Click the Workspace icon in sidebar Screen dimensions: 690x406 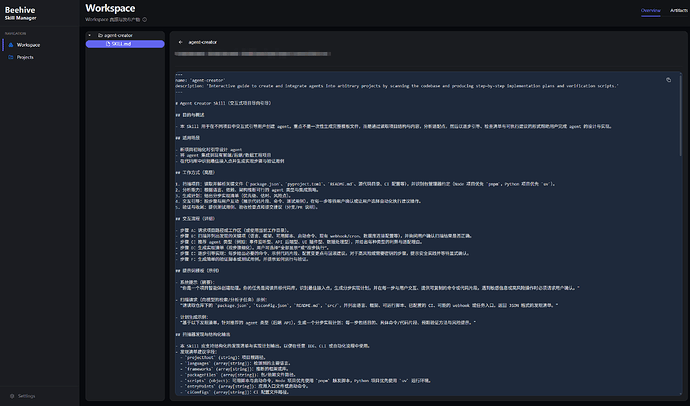pyautogui.click(x=11, y=45)
